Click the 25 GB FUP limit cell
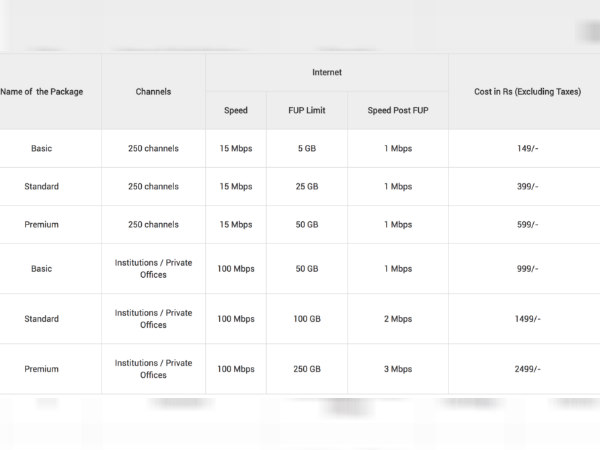The width and height of the screenshot is (600, 450). [x=307, y=186]
